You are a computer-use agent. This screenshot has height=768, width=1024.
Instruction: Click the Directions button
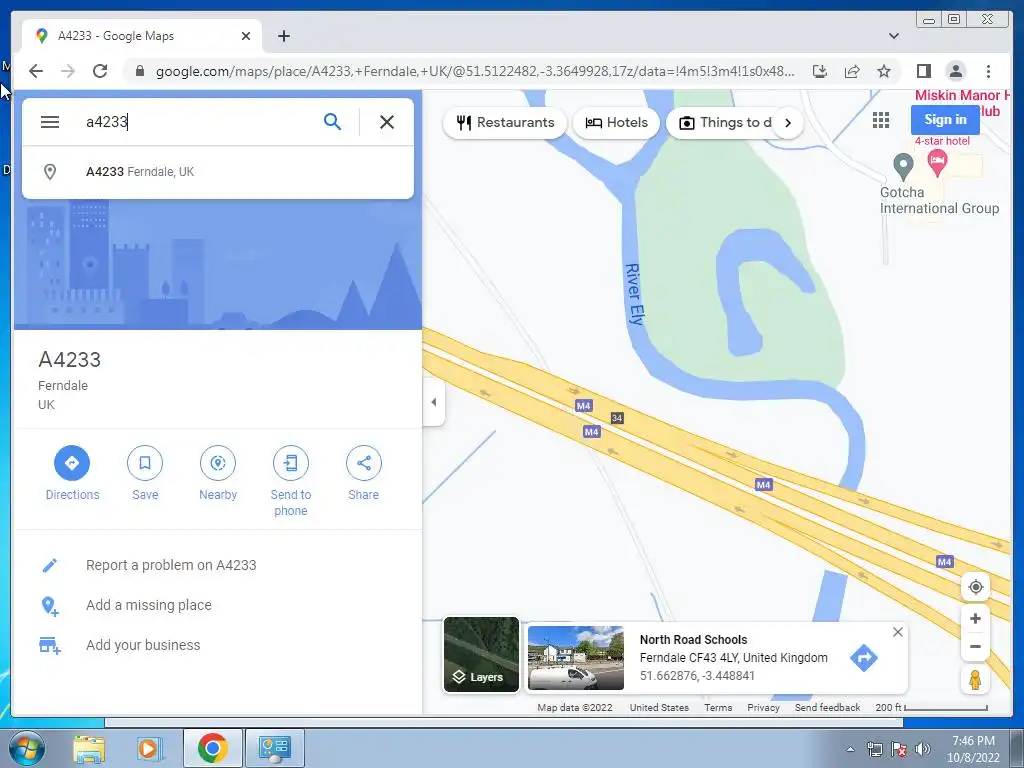(x=72, y=473)
